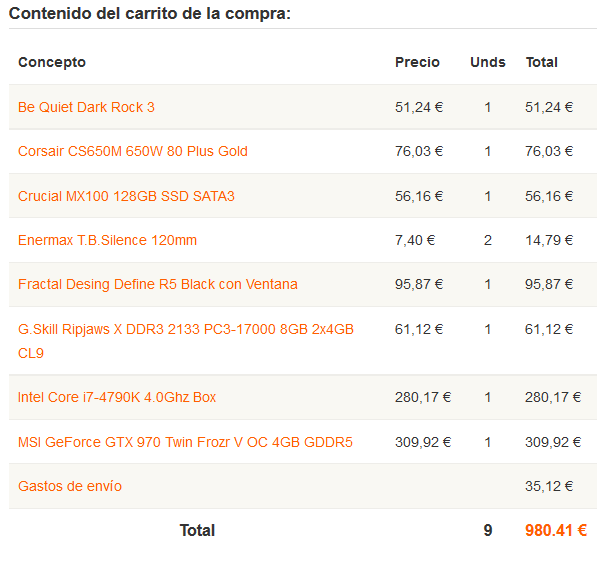Viewport: 609px width, 564px height.
Task: Open the Corsair CS650M 650W product link
Action: (133, 151)
